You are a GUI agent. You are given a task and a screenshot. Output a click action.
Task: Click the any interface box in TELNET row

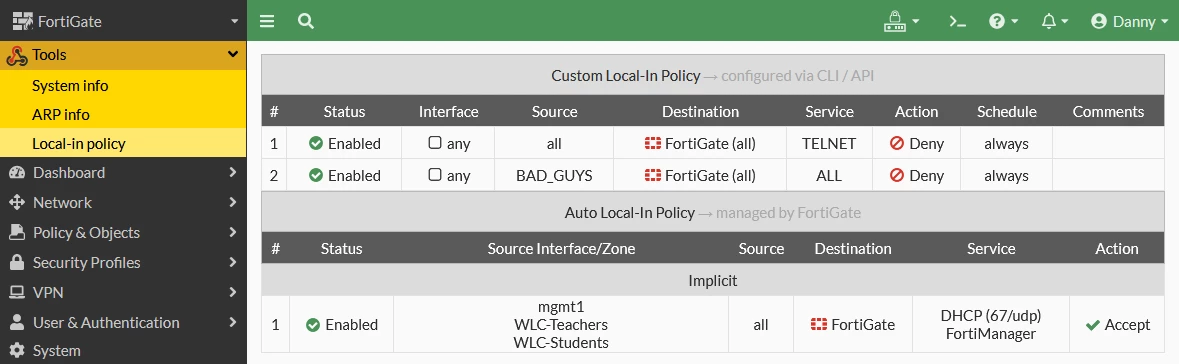[435, 143]
